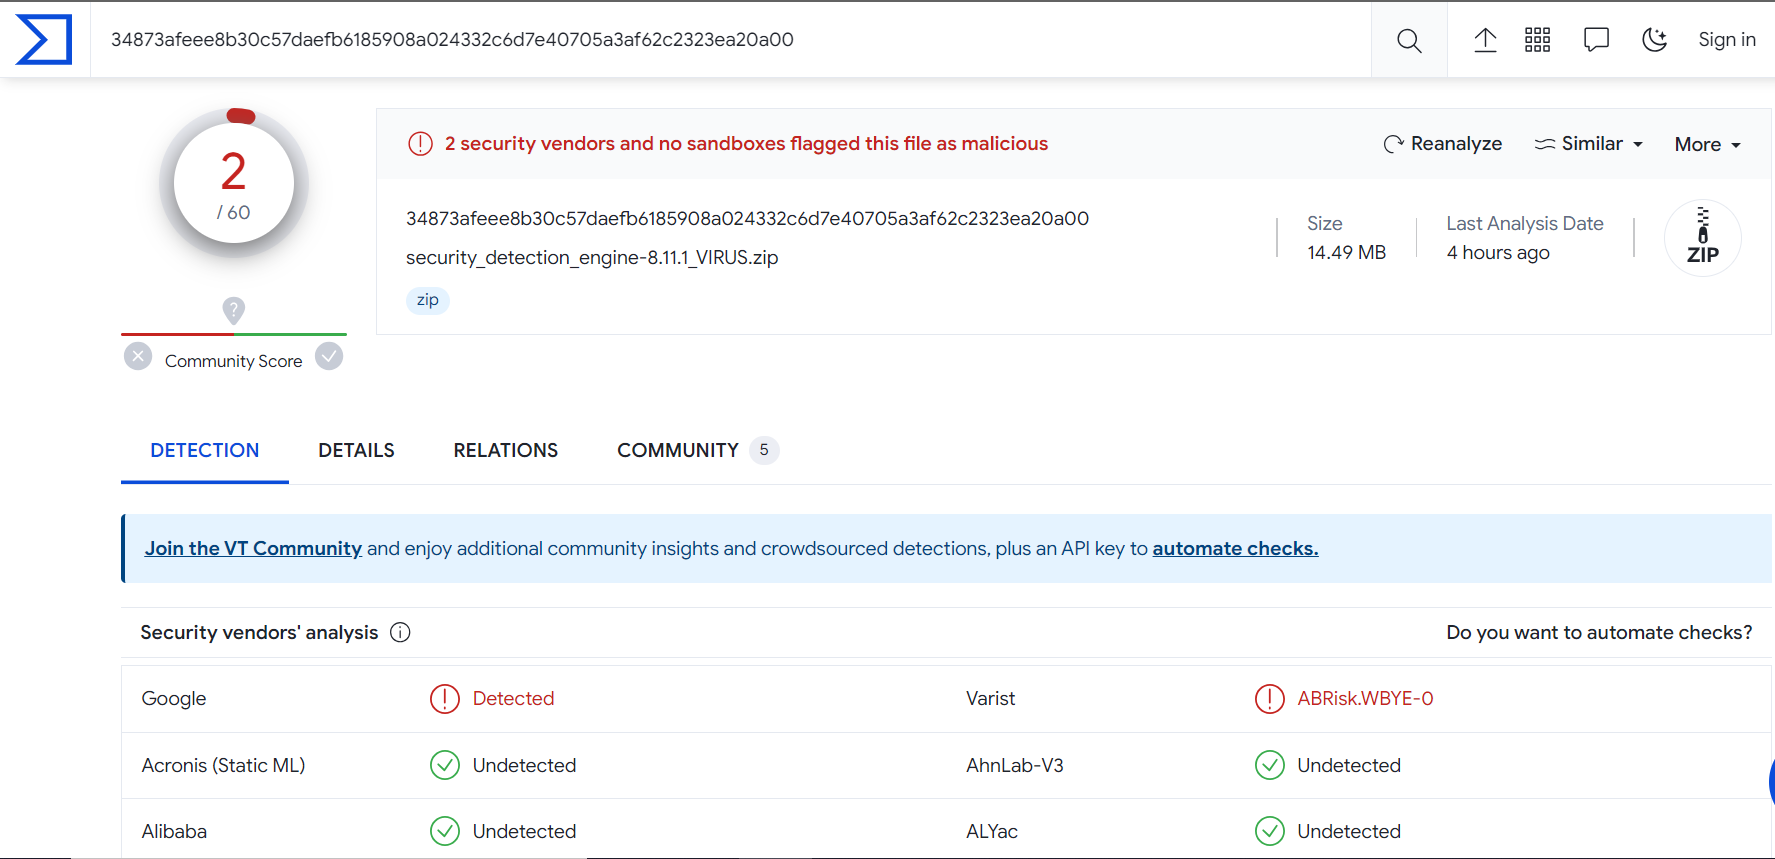This screenshot has width=1775, height=859.
Task: Vote harmless with the checkmark community score button
Action: click(x=329, y=356)
